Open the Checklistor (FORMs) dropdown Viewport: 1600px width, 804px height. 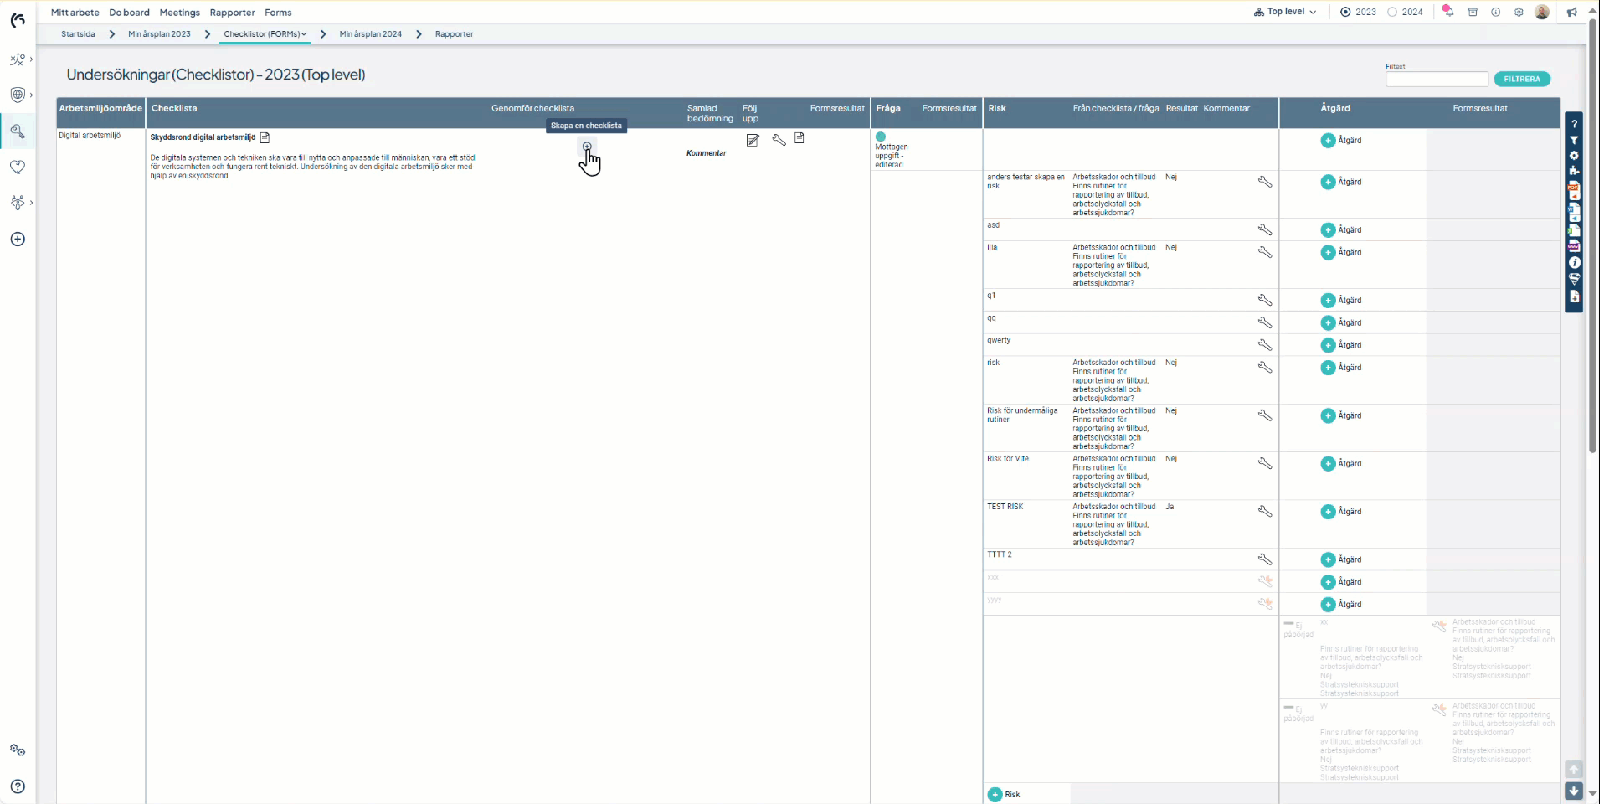265,34
